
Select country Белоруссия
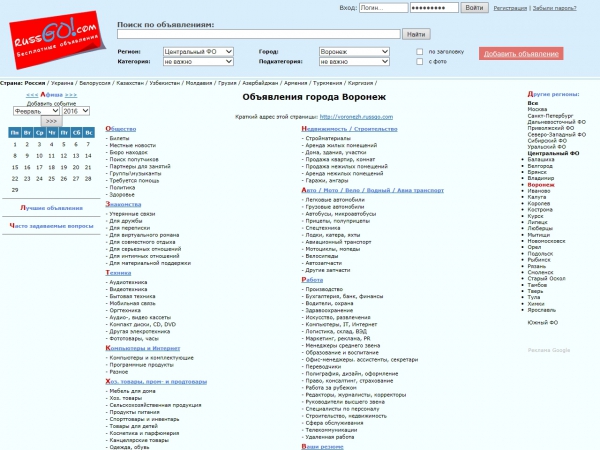(x=95, y=83)
